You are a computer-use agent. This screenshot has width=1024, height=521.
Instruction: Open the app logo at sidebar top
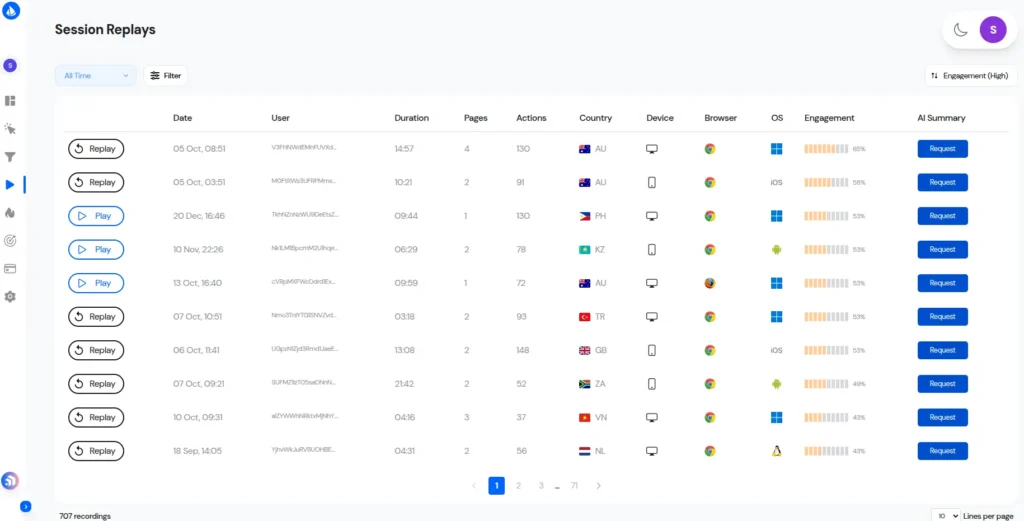point(11,11)
